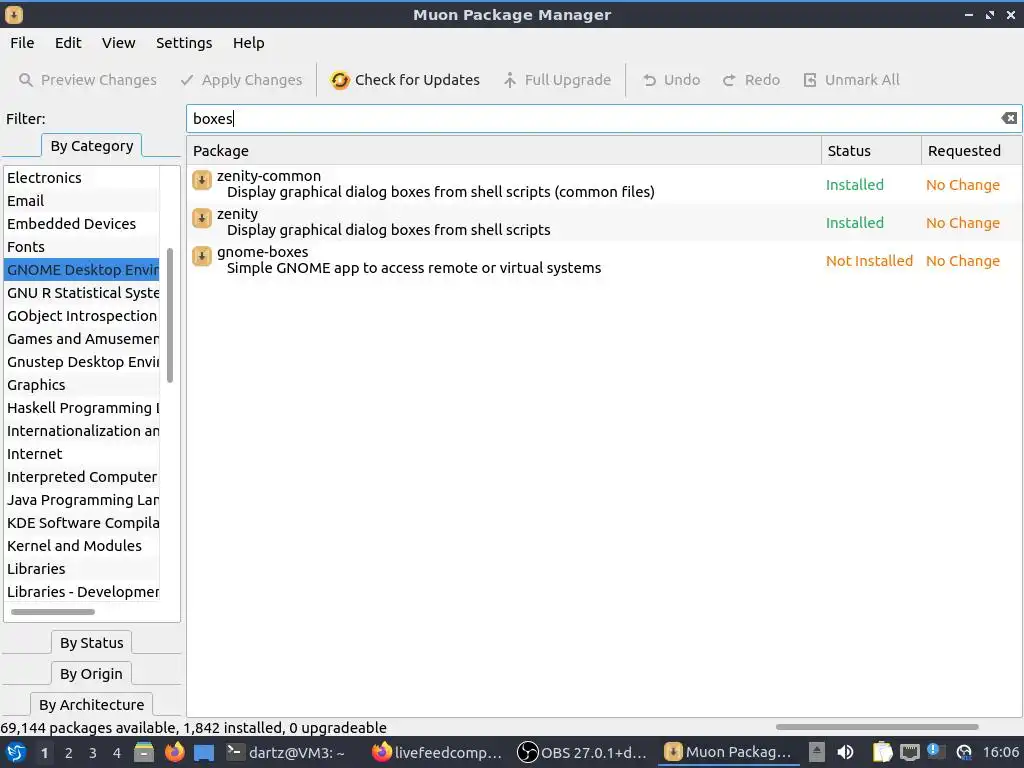Select the GNOME Desktop Environment category
The image size is (1024, 768).
pyautogui.click(x=82, y=270)
